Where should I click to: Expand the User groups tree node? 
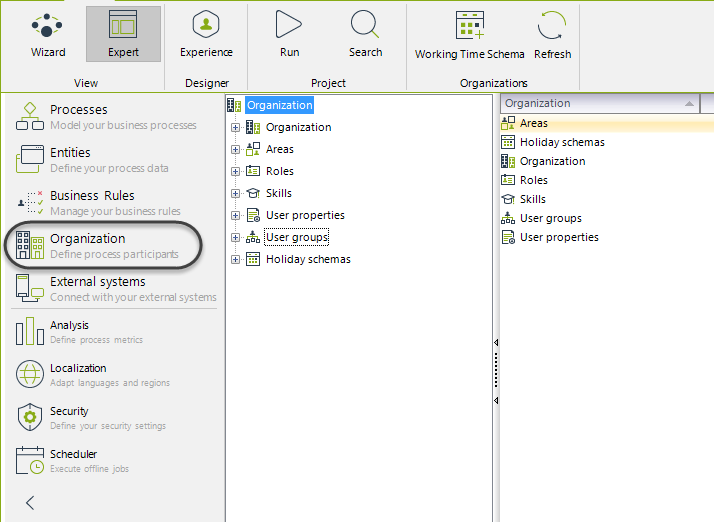[x=235, y=237]
